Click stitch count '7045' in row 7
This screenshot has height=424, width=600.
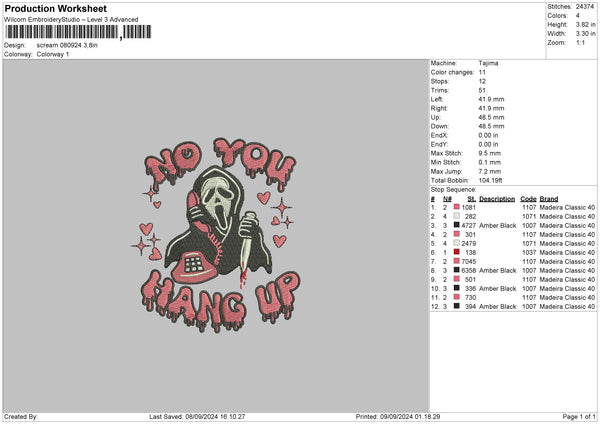469,261
